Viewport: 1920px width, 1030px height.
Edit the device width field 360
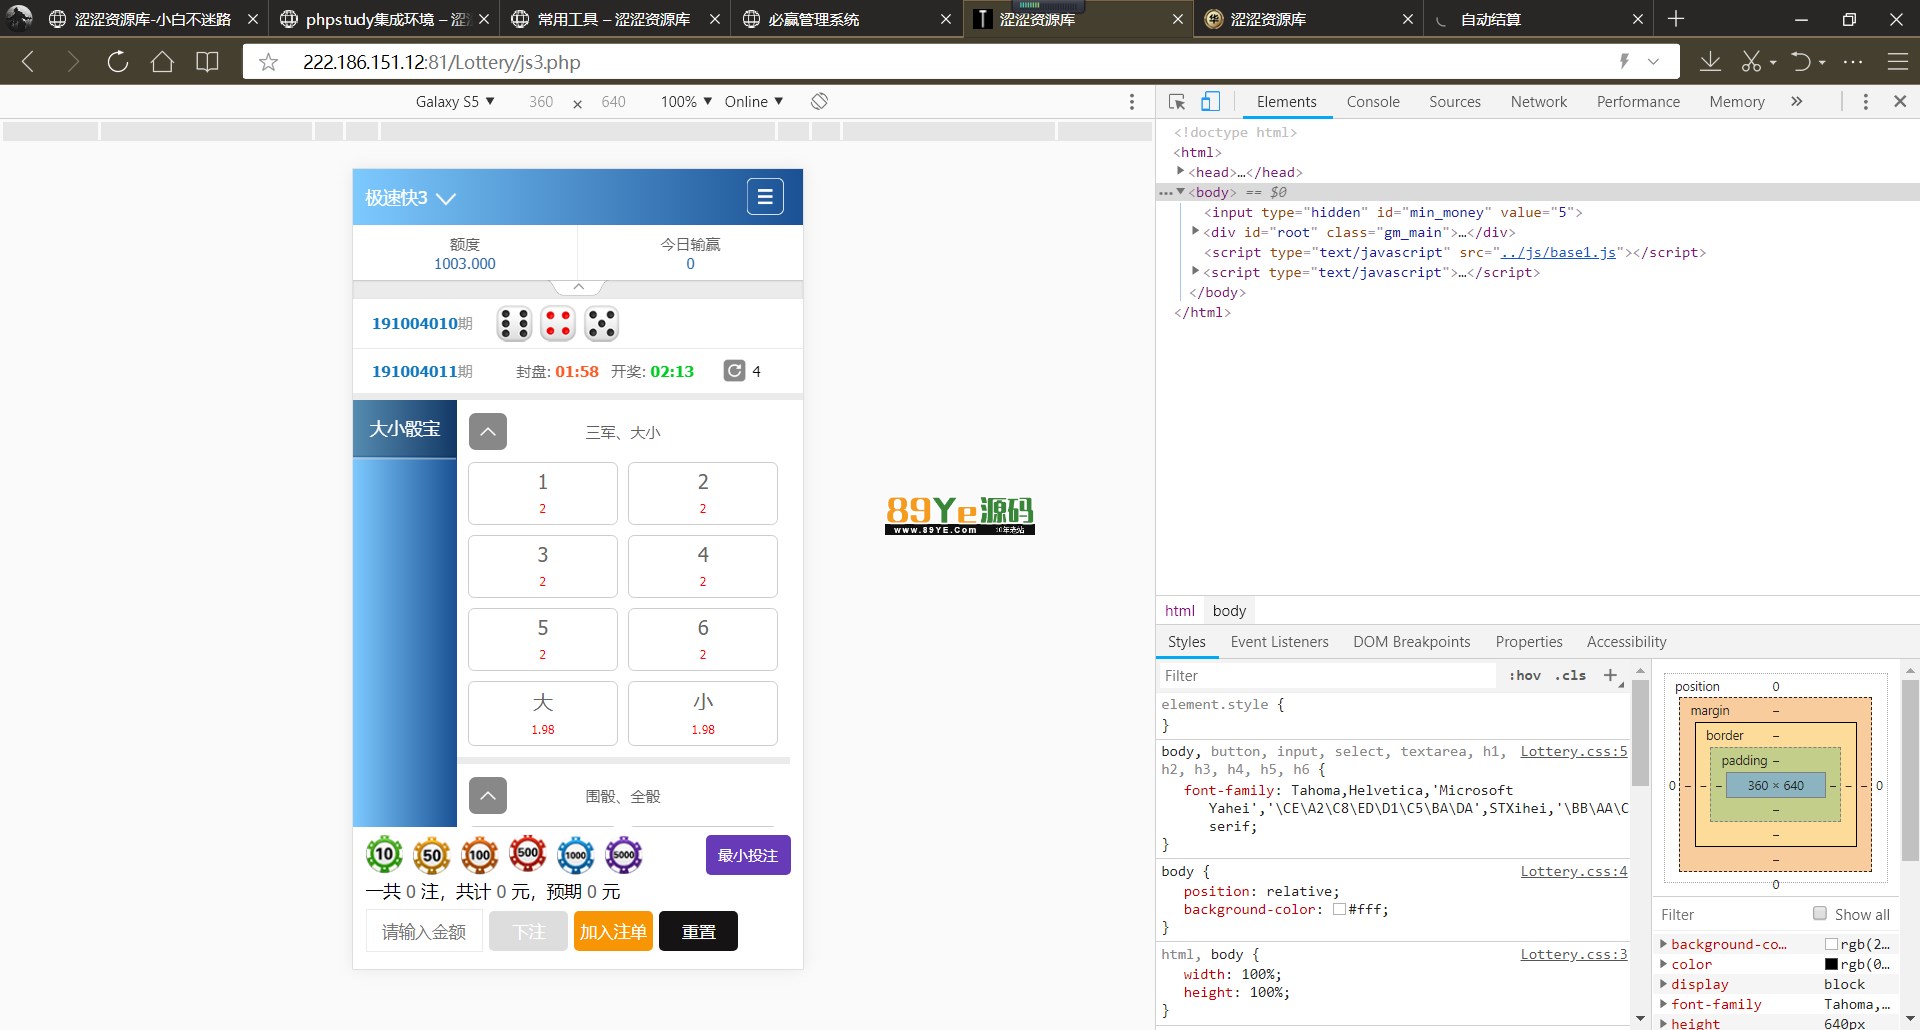(x=541, y=101)
